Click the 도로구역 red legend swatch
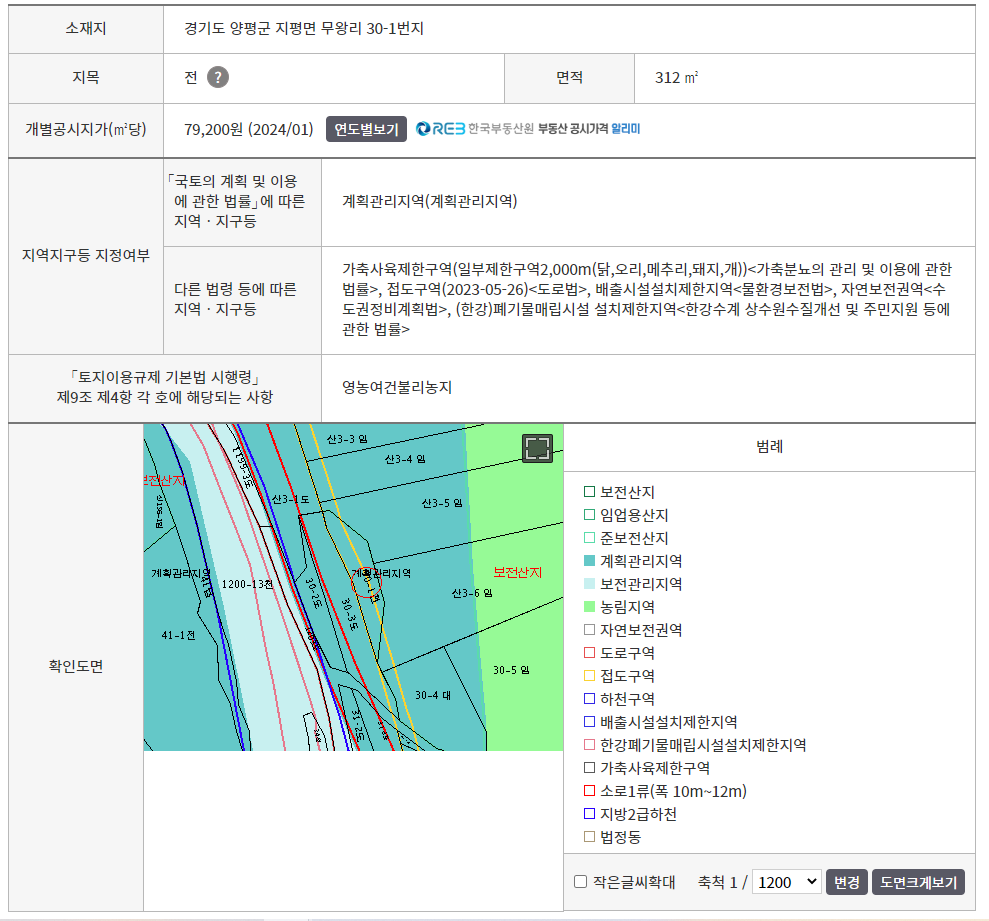989x921 pixels. (x=590, y=653)
